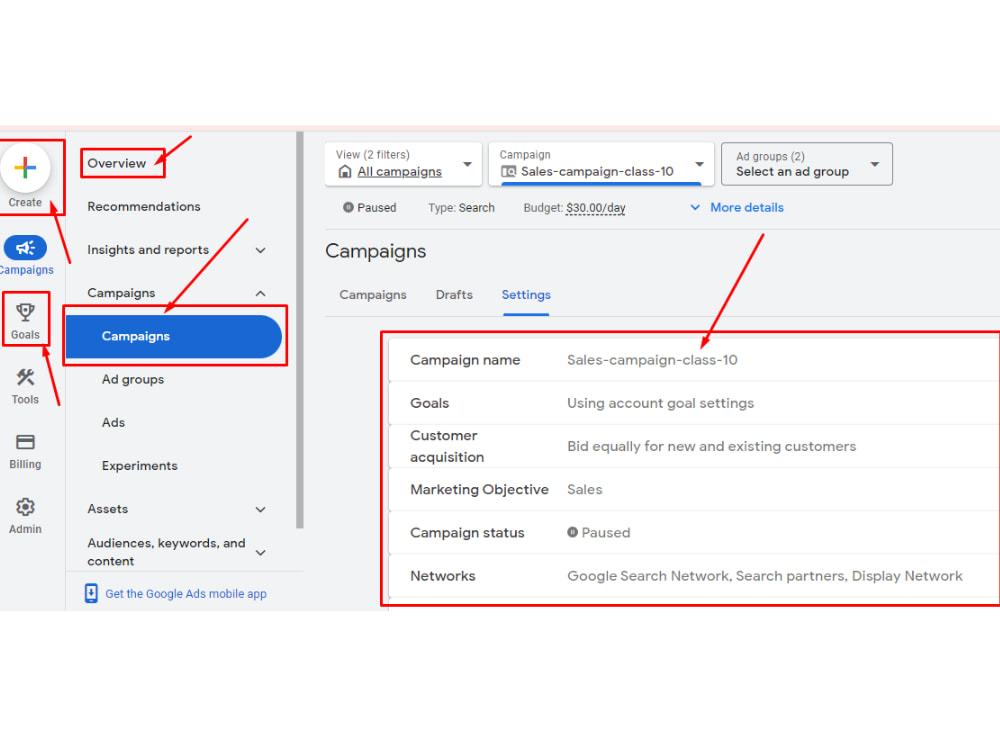The image size is (1000, 750).
Task: Click the paused icon in Campaign status row
Action: [x=573, y=532]
